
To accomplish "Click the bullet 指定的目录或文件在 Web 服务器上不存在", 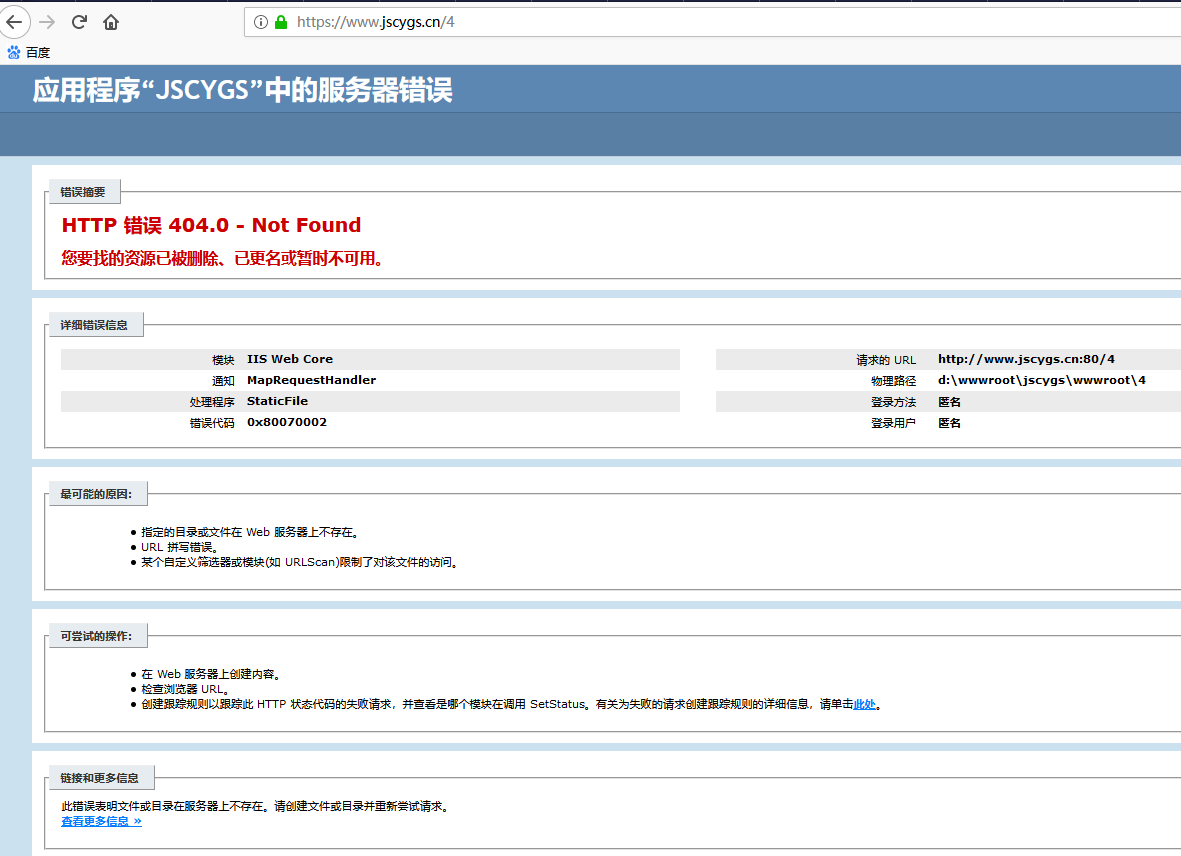I will [x=249, y=532].
